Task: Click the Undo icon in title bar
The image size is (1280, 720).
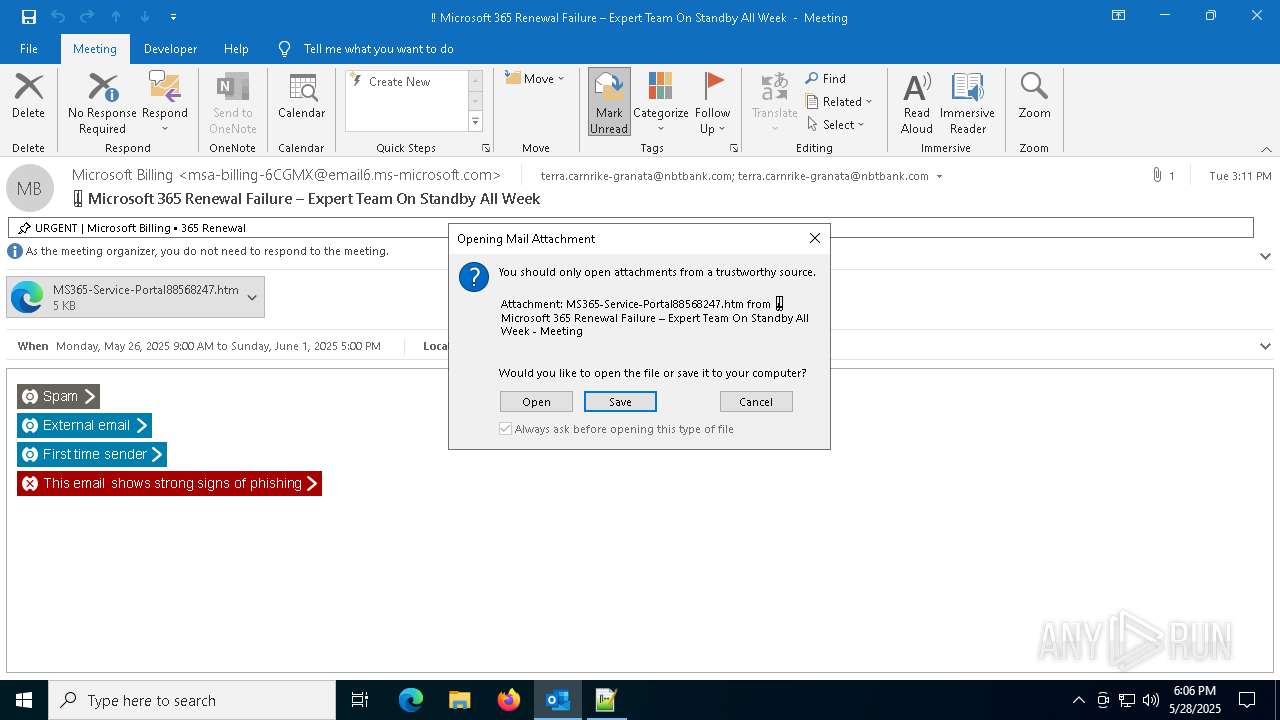Action: coord(58,17)
